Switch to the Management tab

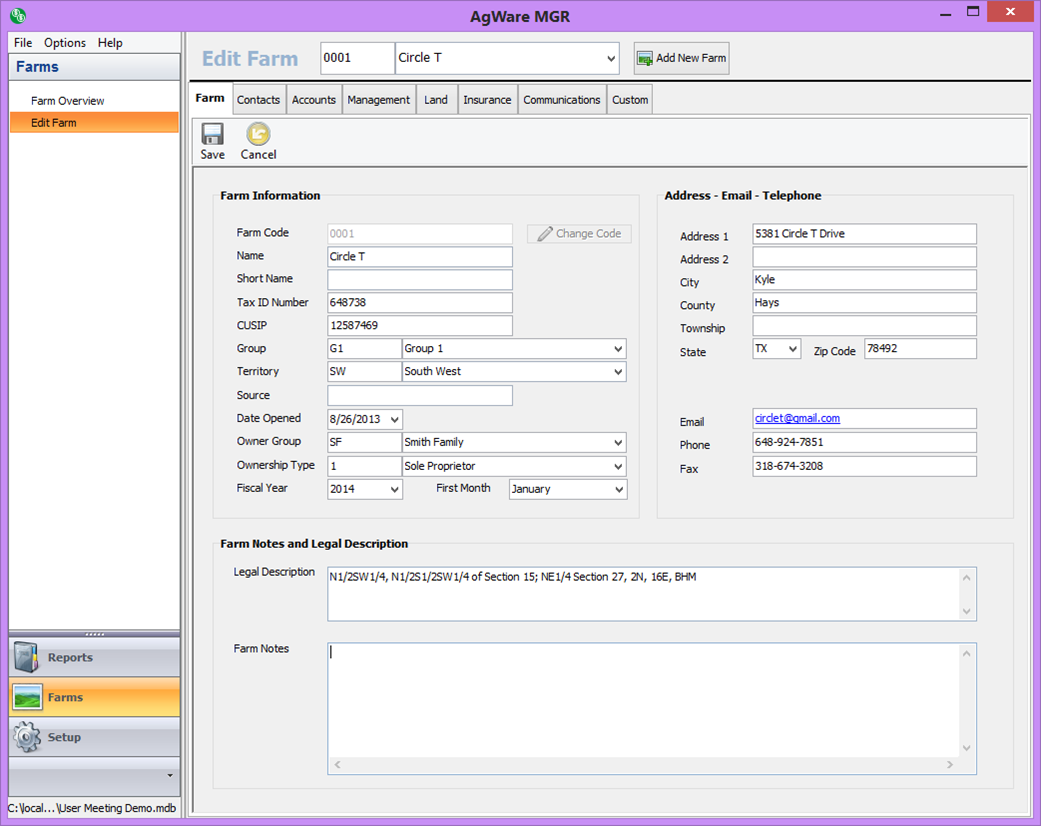point(378,100)
